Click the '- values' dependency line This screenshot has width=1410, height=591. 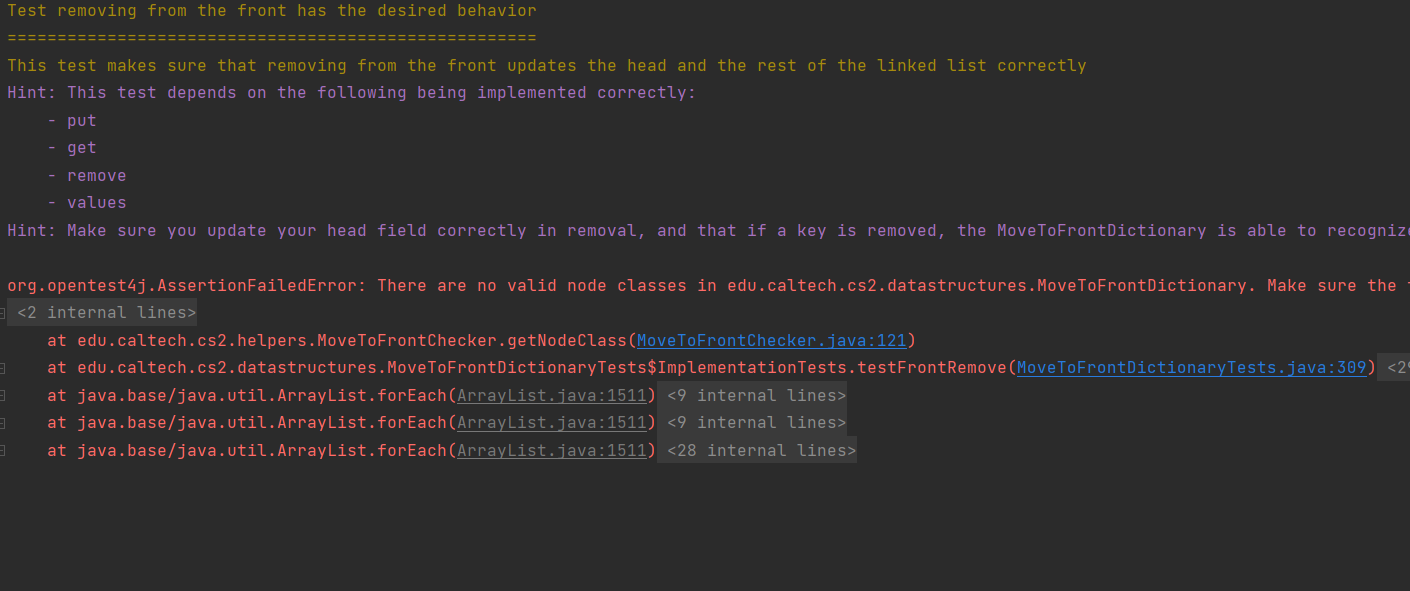(97, 202)
